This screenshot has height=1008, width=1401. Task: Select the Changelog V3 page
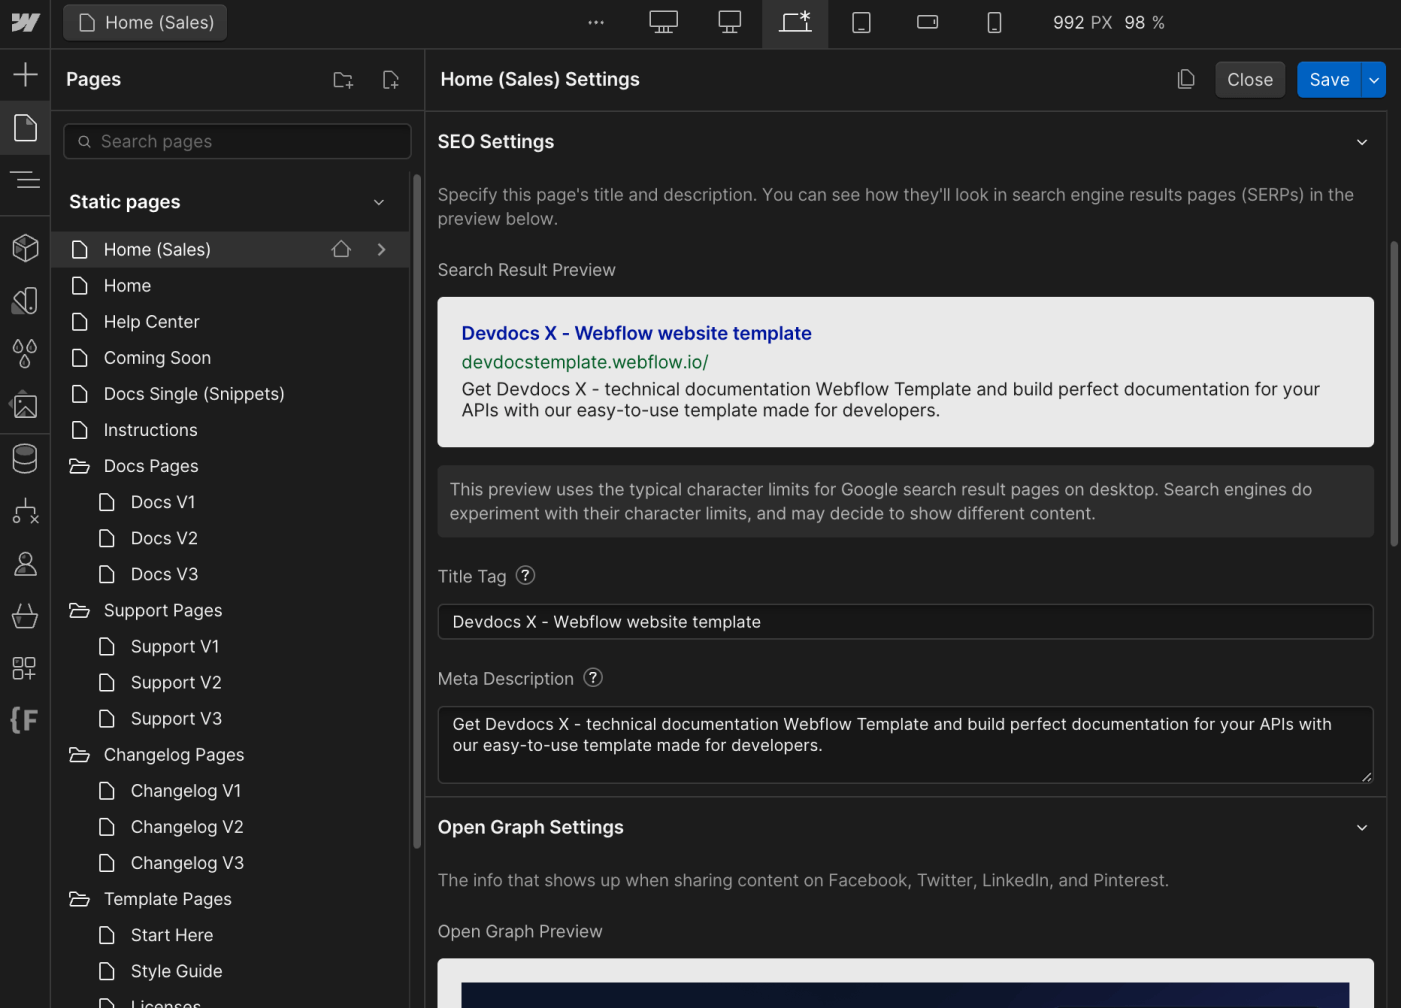coord(230,863)
